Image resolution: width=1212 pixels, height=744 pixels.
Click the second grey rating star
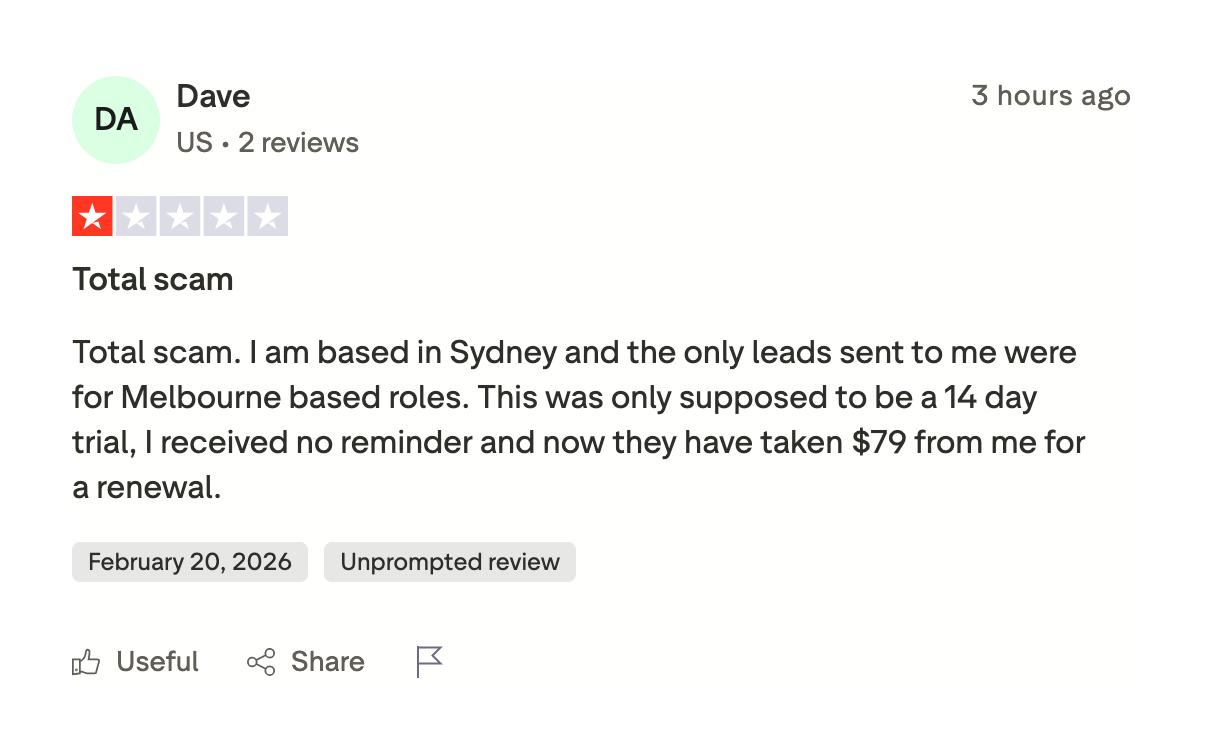tap(136, 216)
